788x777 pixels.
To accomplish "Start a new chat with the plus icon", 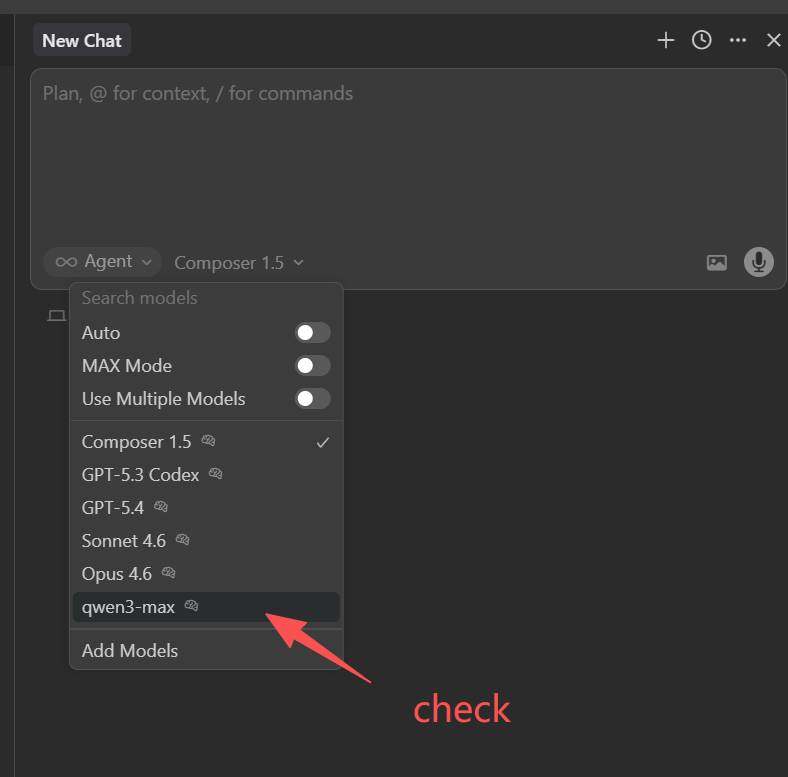I will (x=665, y=40).
